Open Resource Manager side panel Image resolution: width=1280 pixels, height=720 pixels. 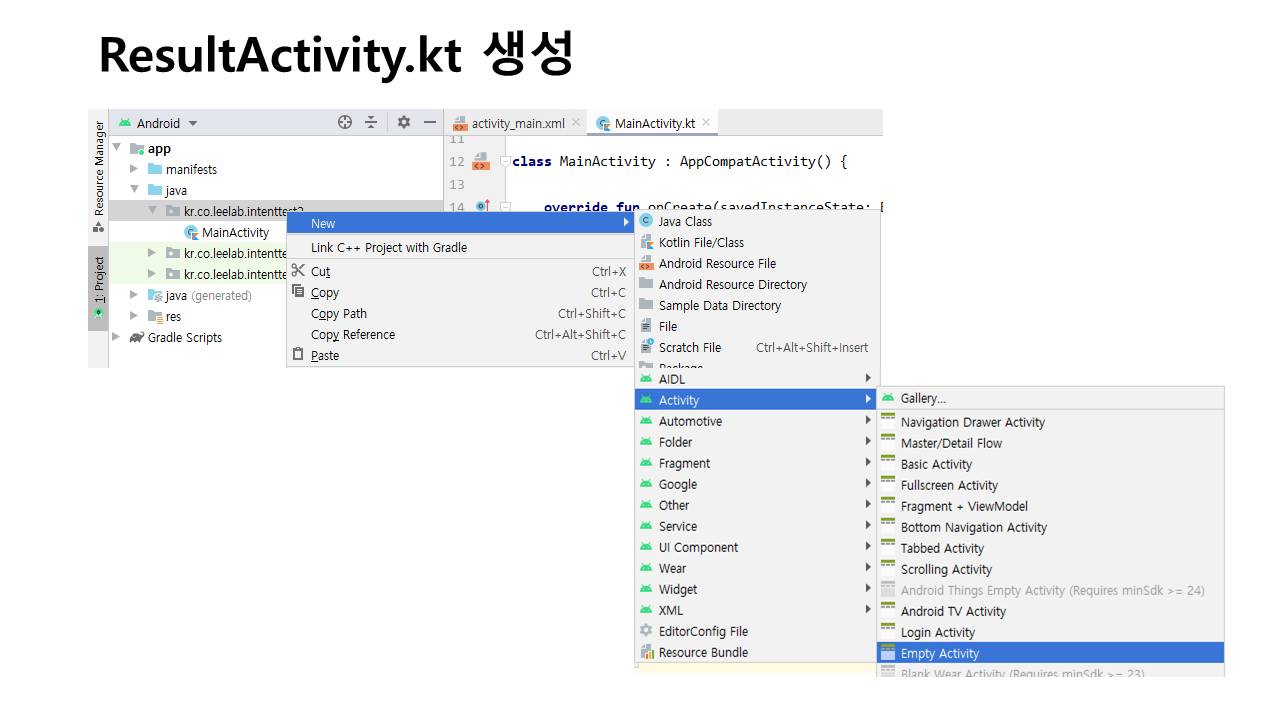[x=98, y=168]
